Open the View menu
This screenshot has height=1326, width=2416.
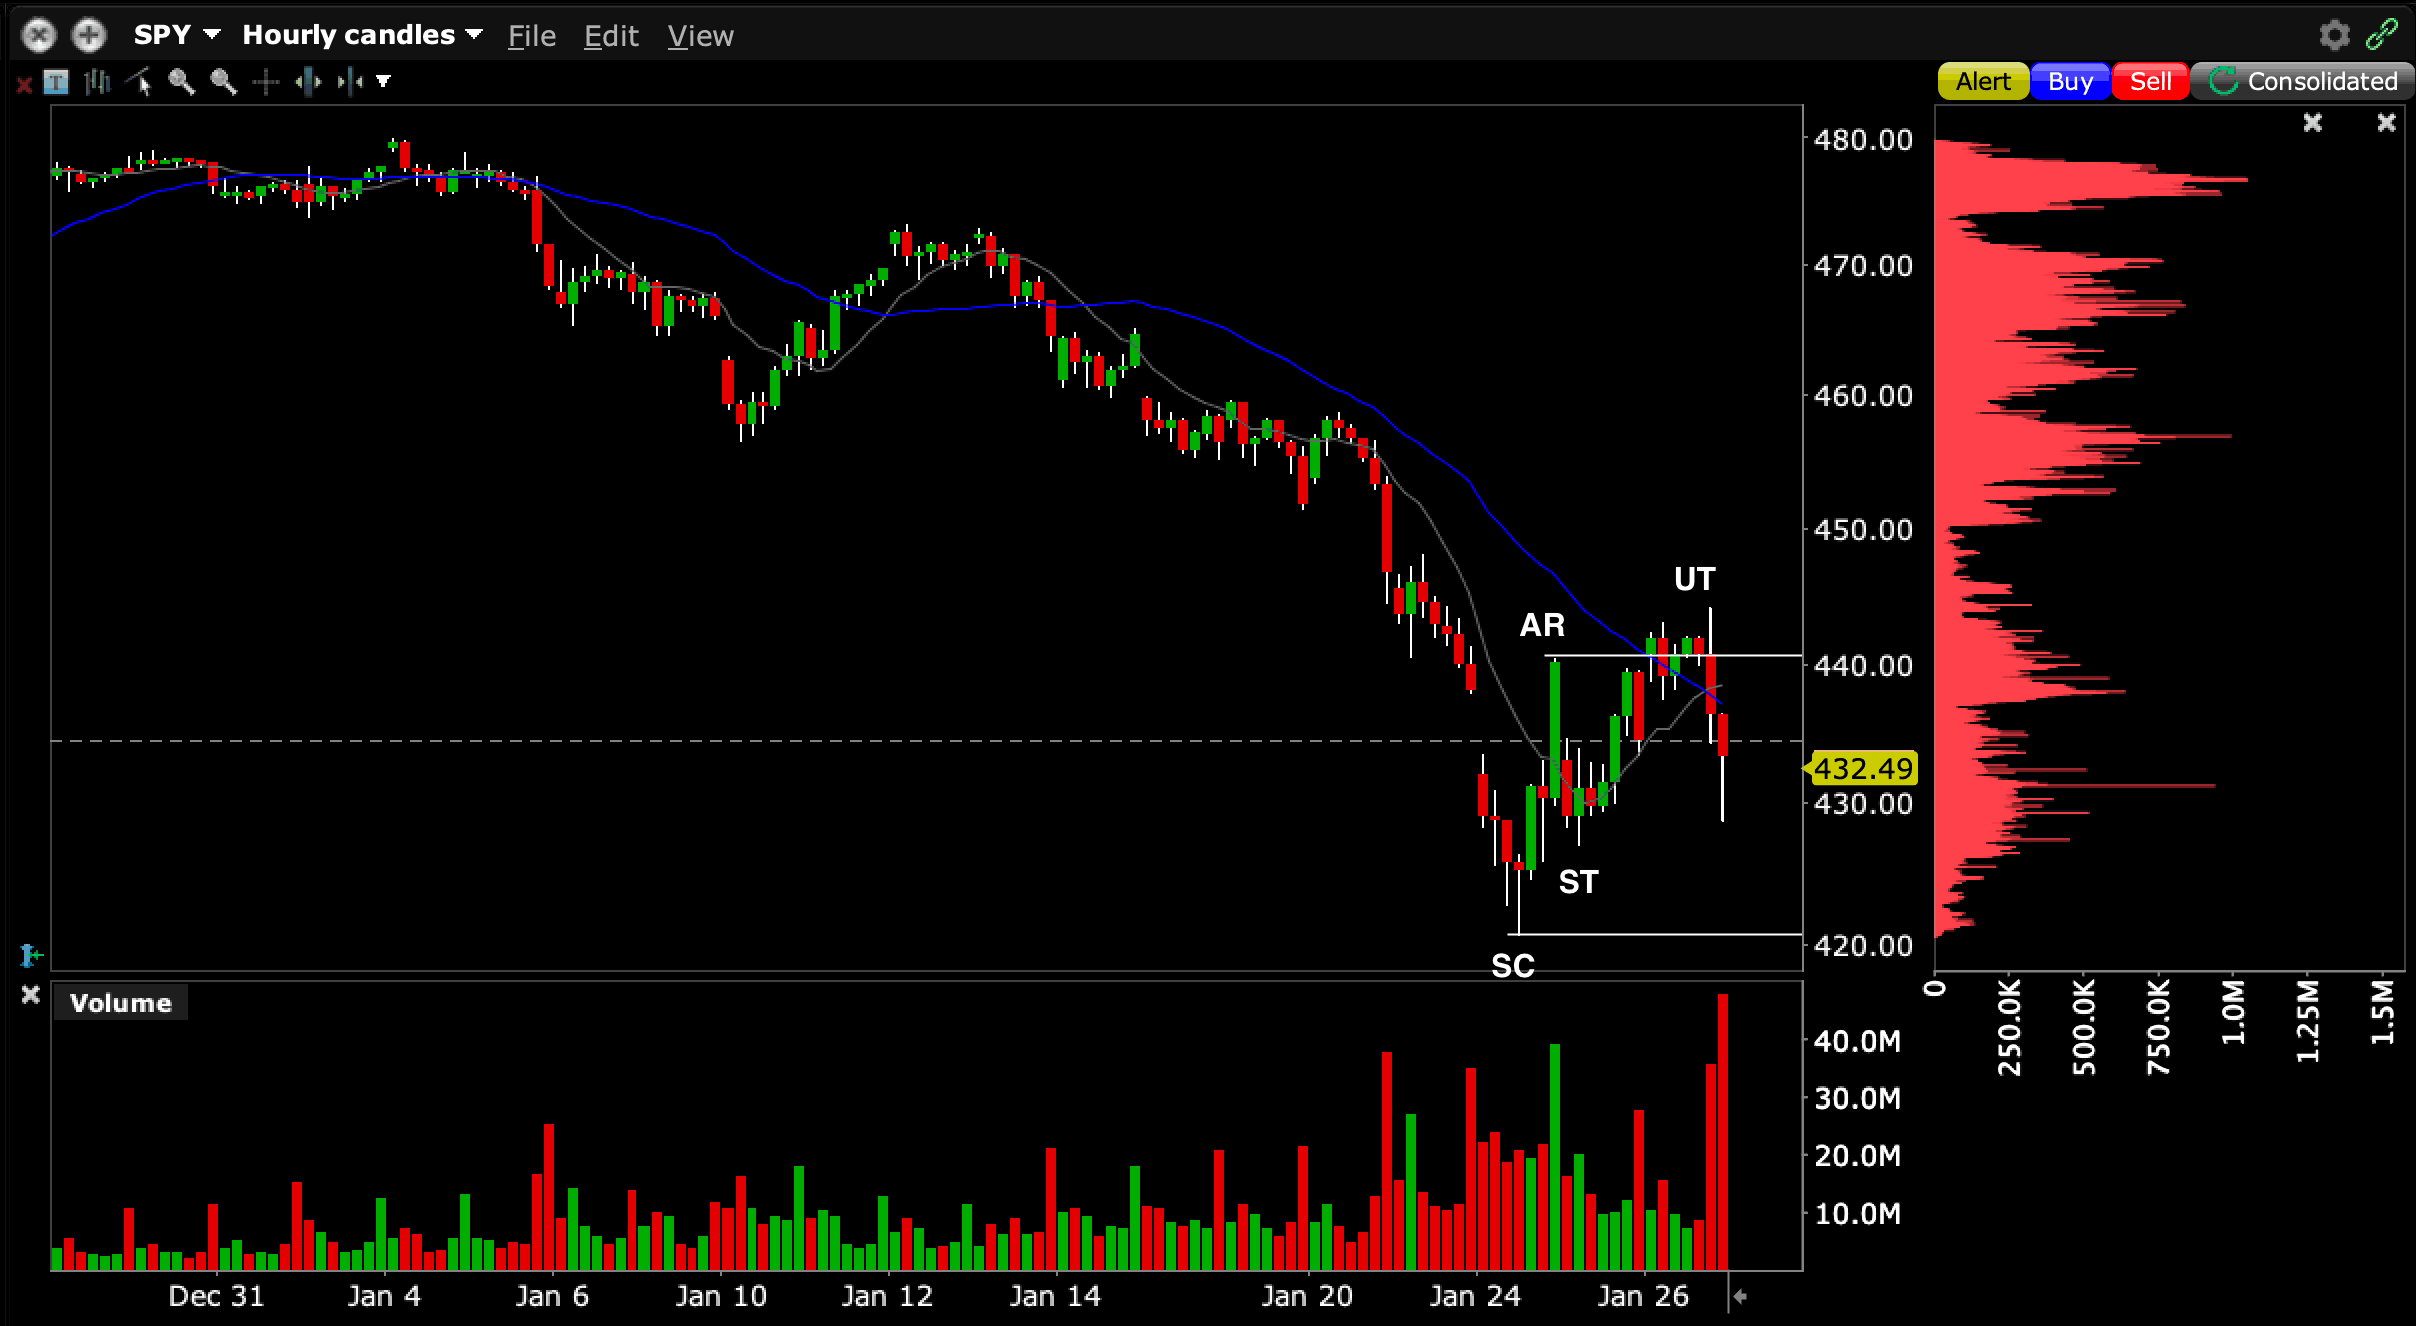click(700, 36)
